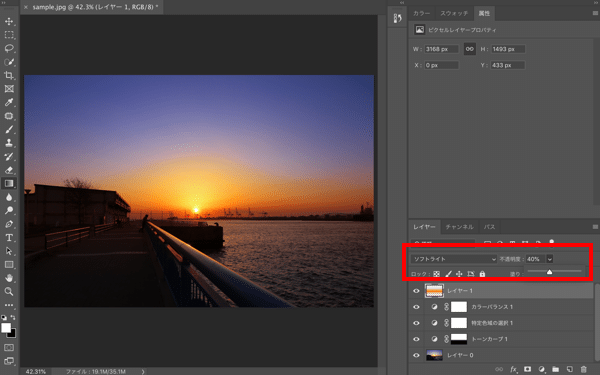
Task: Switch to the カラー tab
Action: (421, 13)
